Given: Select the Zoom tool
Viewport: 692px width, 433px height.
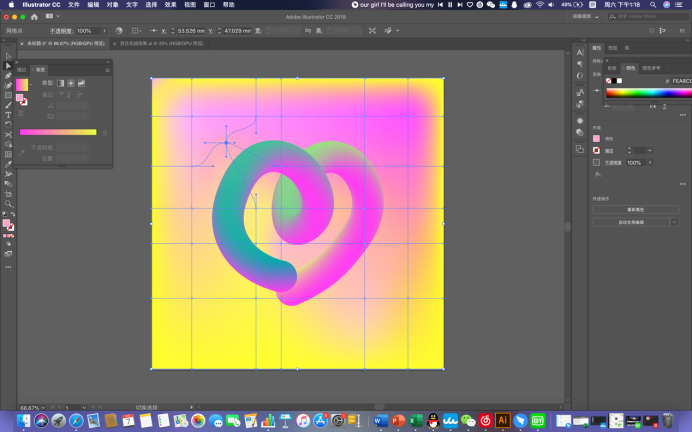Looking at the screenshot, I should (x=8, y=204).
